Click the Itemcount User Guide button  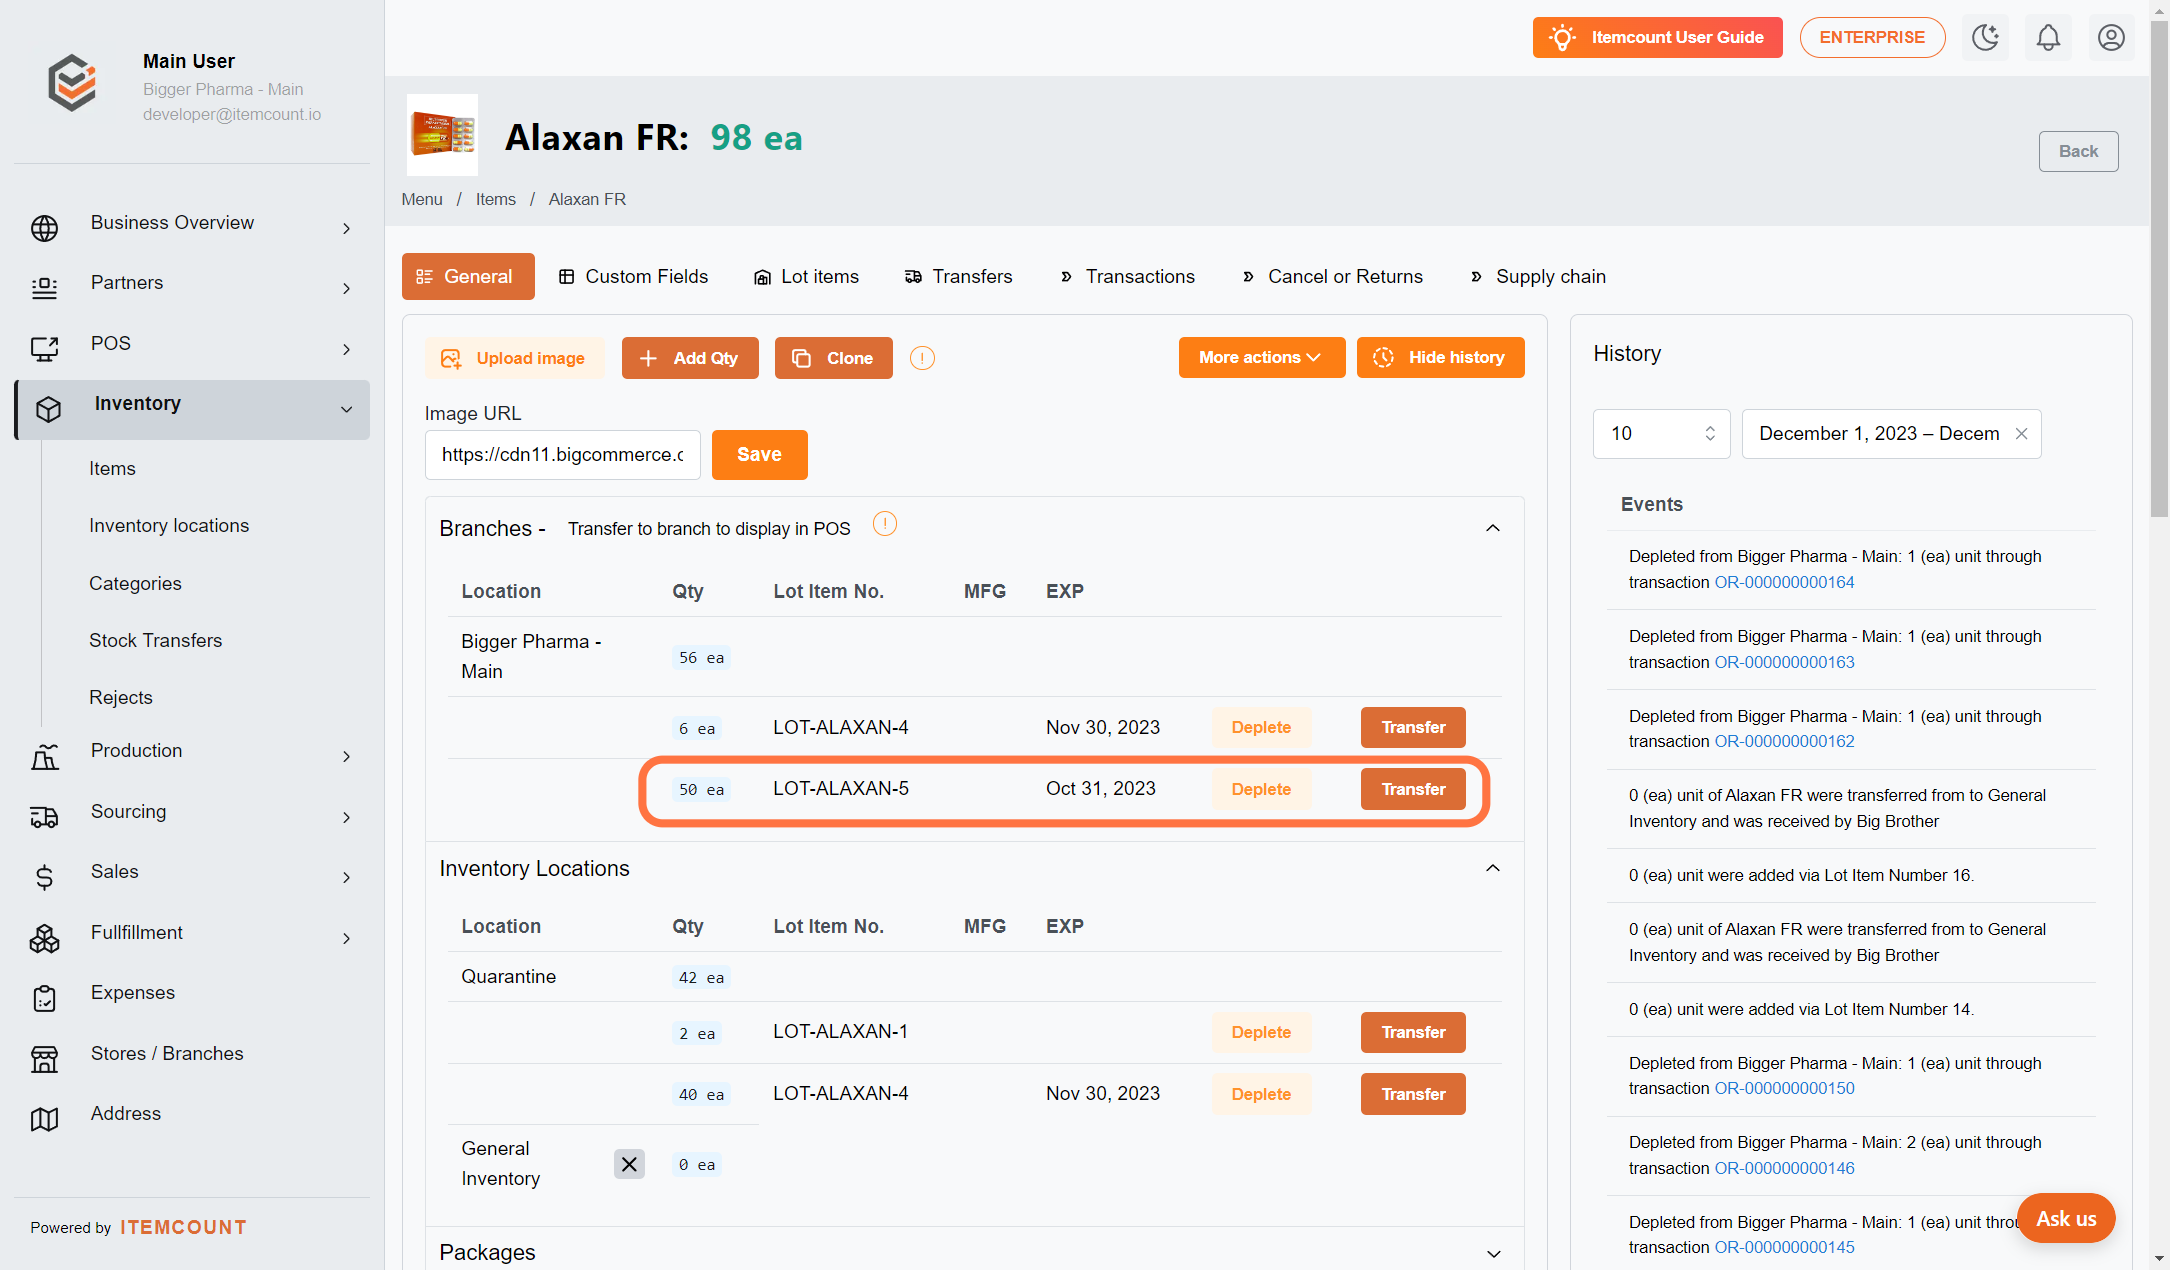[x=1657, y=38]
